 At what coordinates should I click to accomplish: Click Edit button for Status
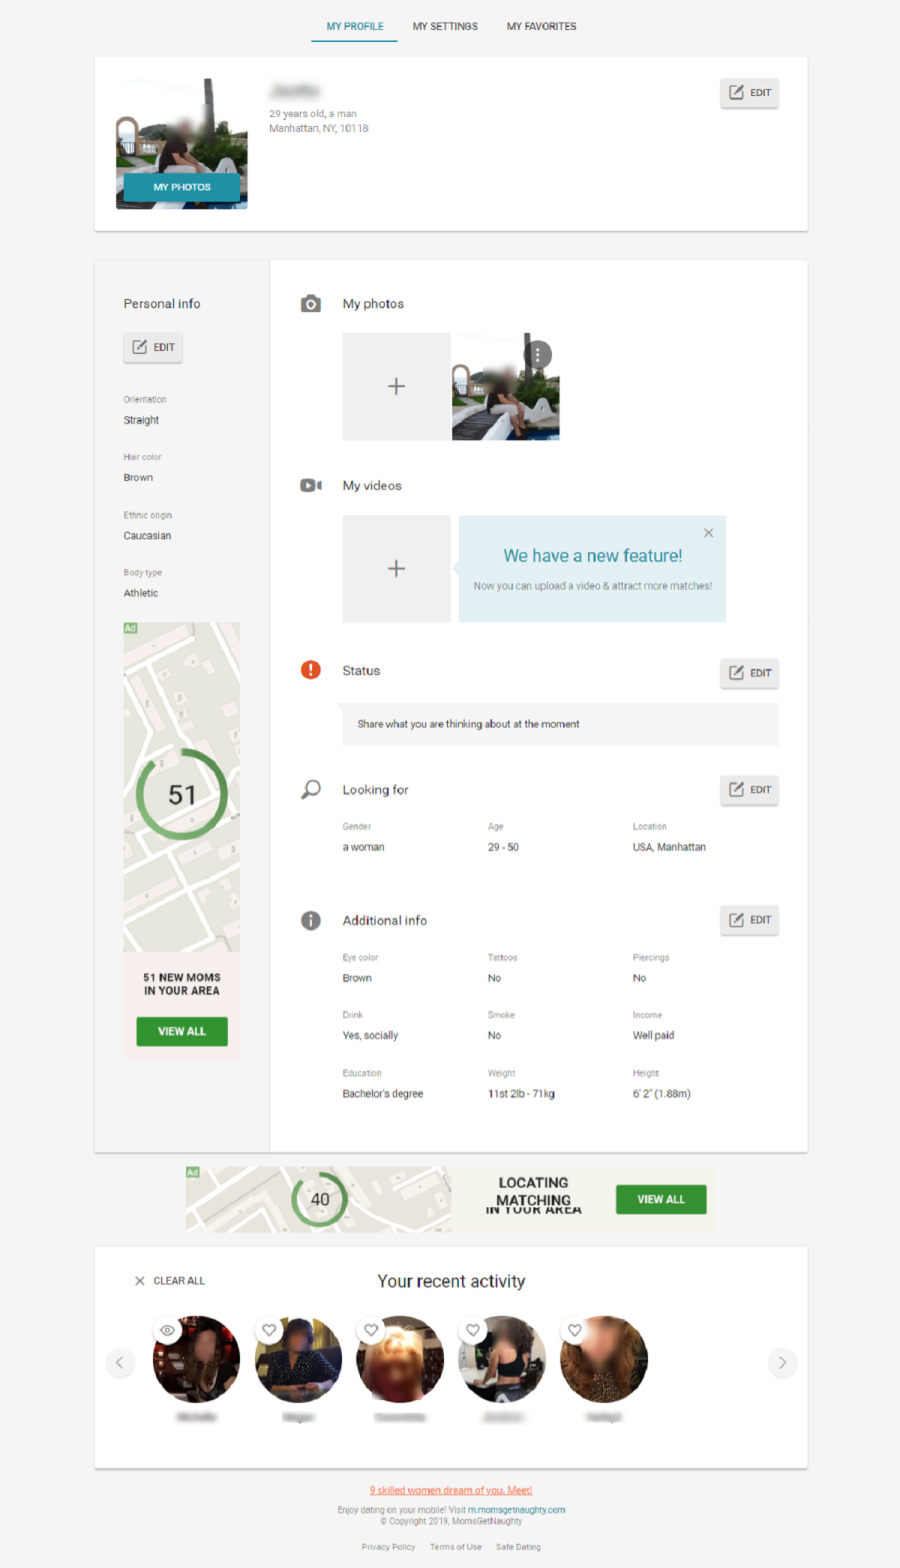(x=749, y=673)
